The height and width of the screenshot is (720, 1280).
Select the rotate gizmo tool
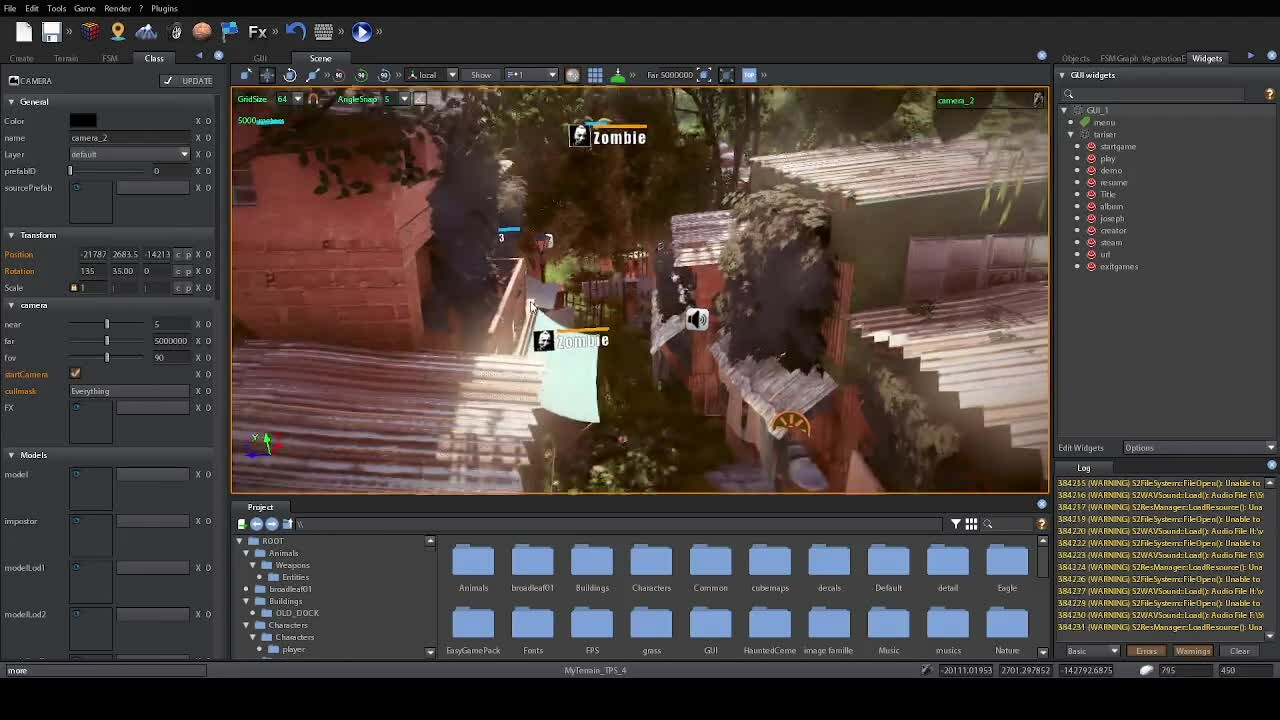click(290, 75)
